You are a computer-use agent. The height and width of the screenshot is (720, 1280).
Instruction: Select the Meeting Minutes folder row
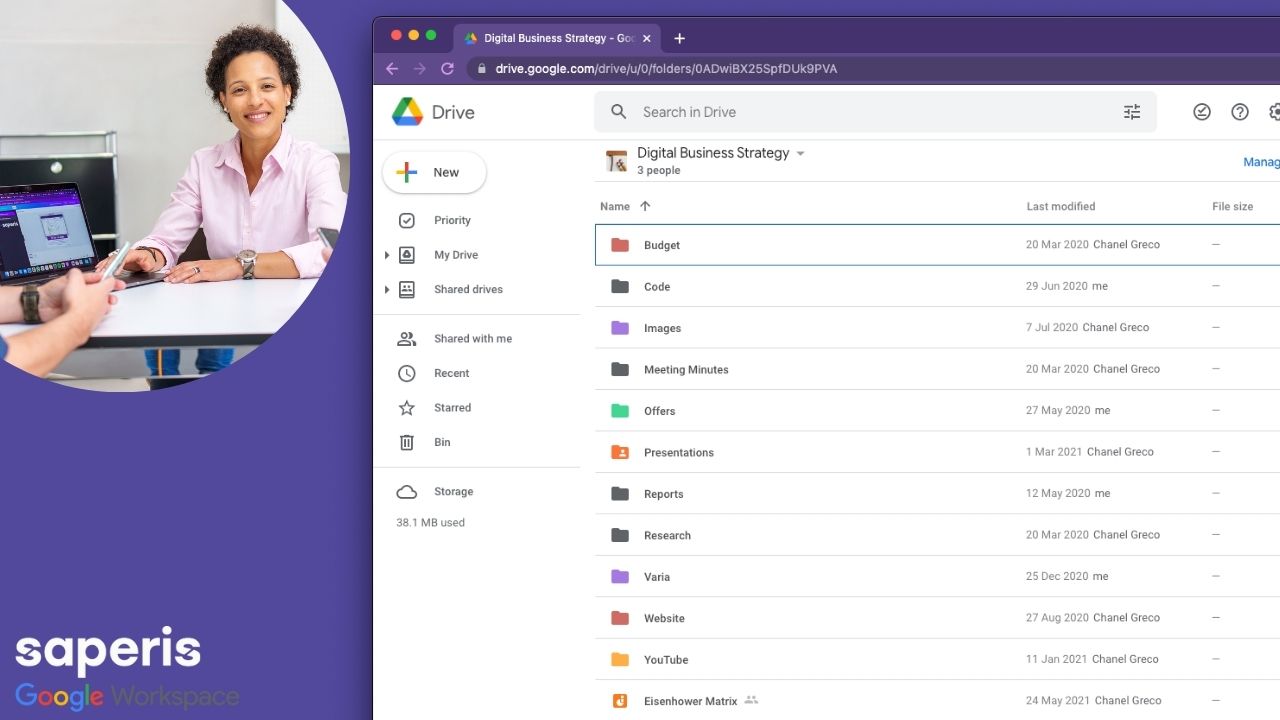point(937,369)
